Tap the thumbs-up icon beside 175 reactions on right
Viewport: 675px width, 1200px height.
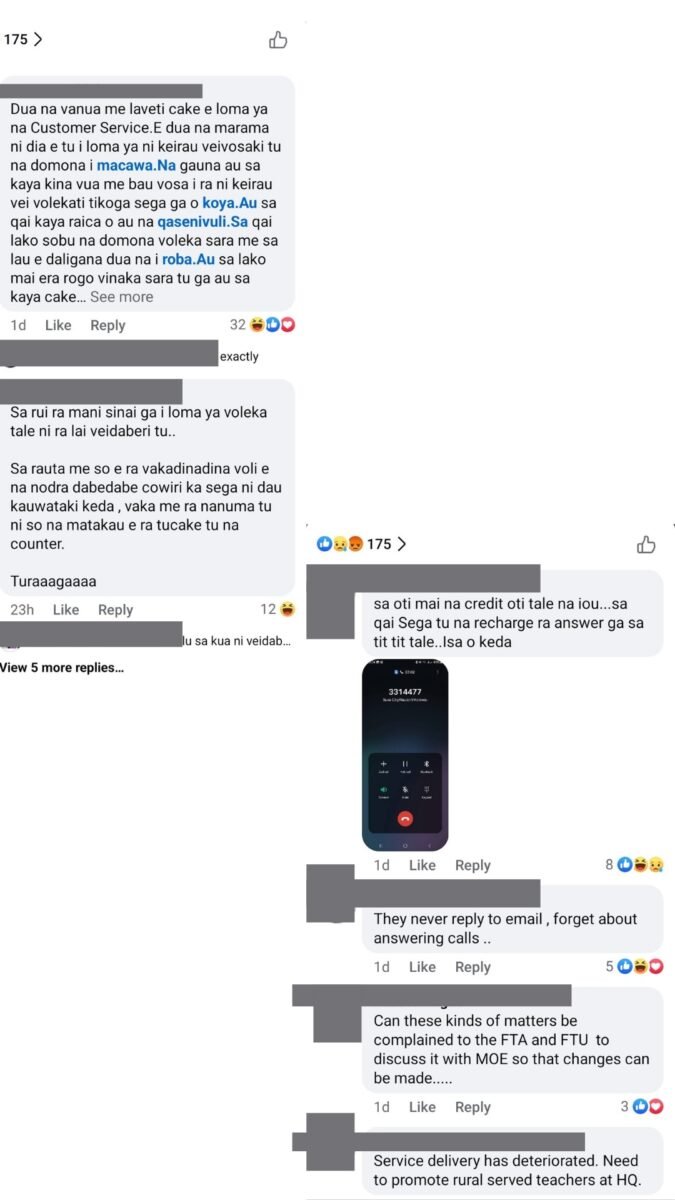646,544
